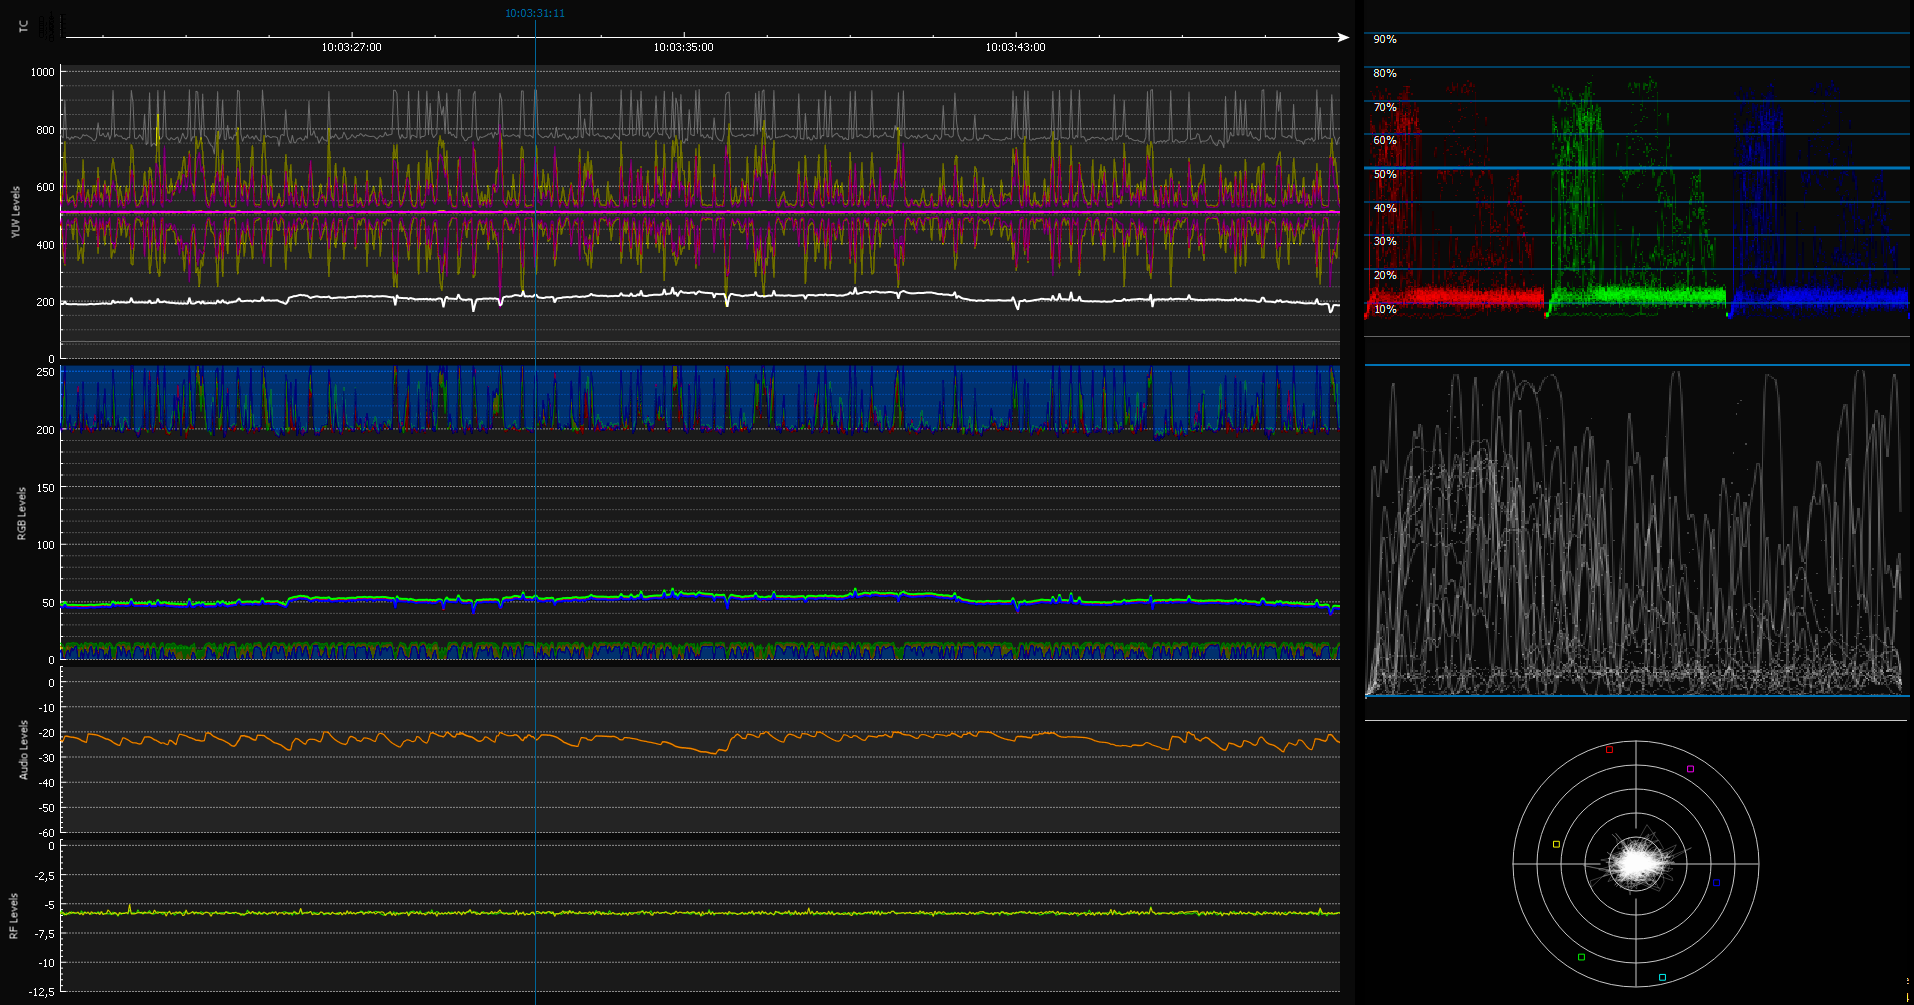Select the yellow target marker on vectorscope
The height and width of the screenshot is (1005, 1914).
click(1556, 844)
